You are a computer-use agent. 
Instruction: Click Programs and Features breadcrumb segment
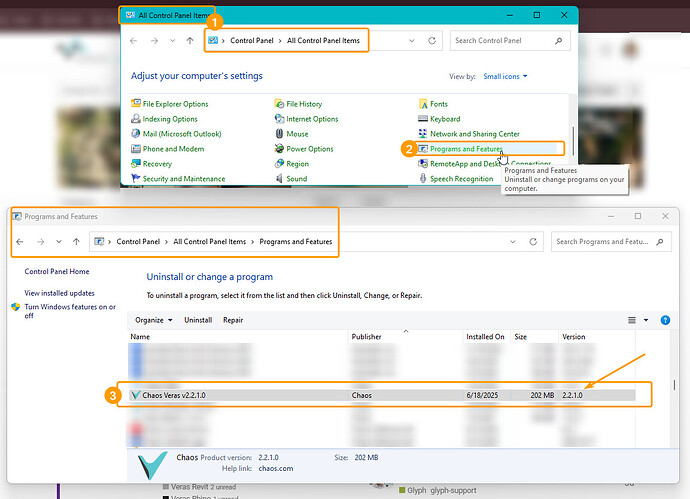pos(296,242)
